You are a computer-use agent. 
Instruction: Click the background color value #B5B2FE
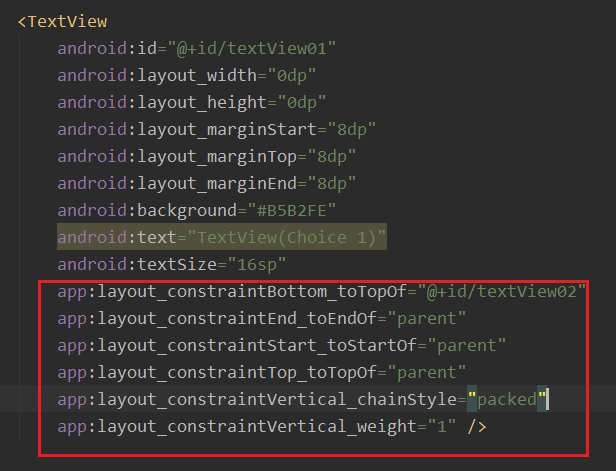point(292,211)
